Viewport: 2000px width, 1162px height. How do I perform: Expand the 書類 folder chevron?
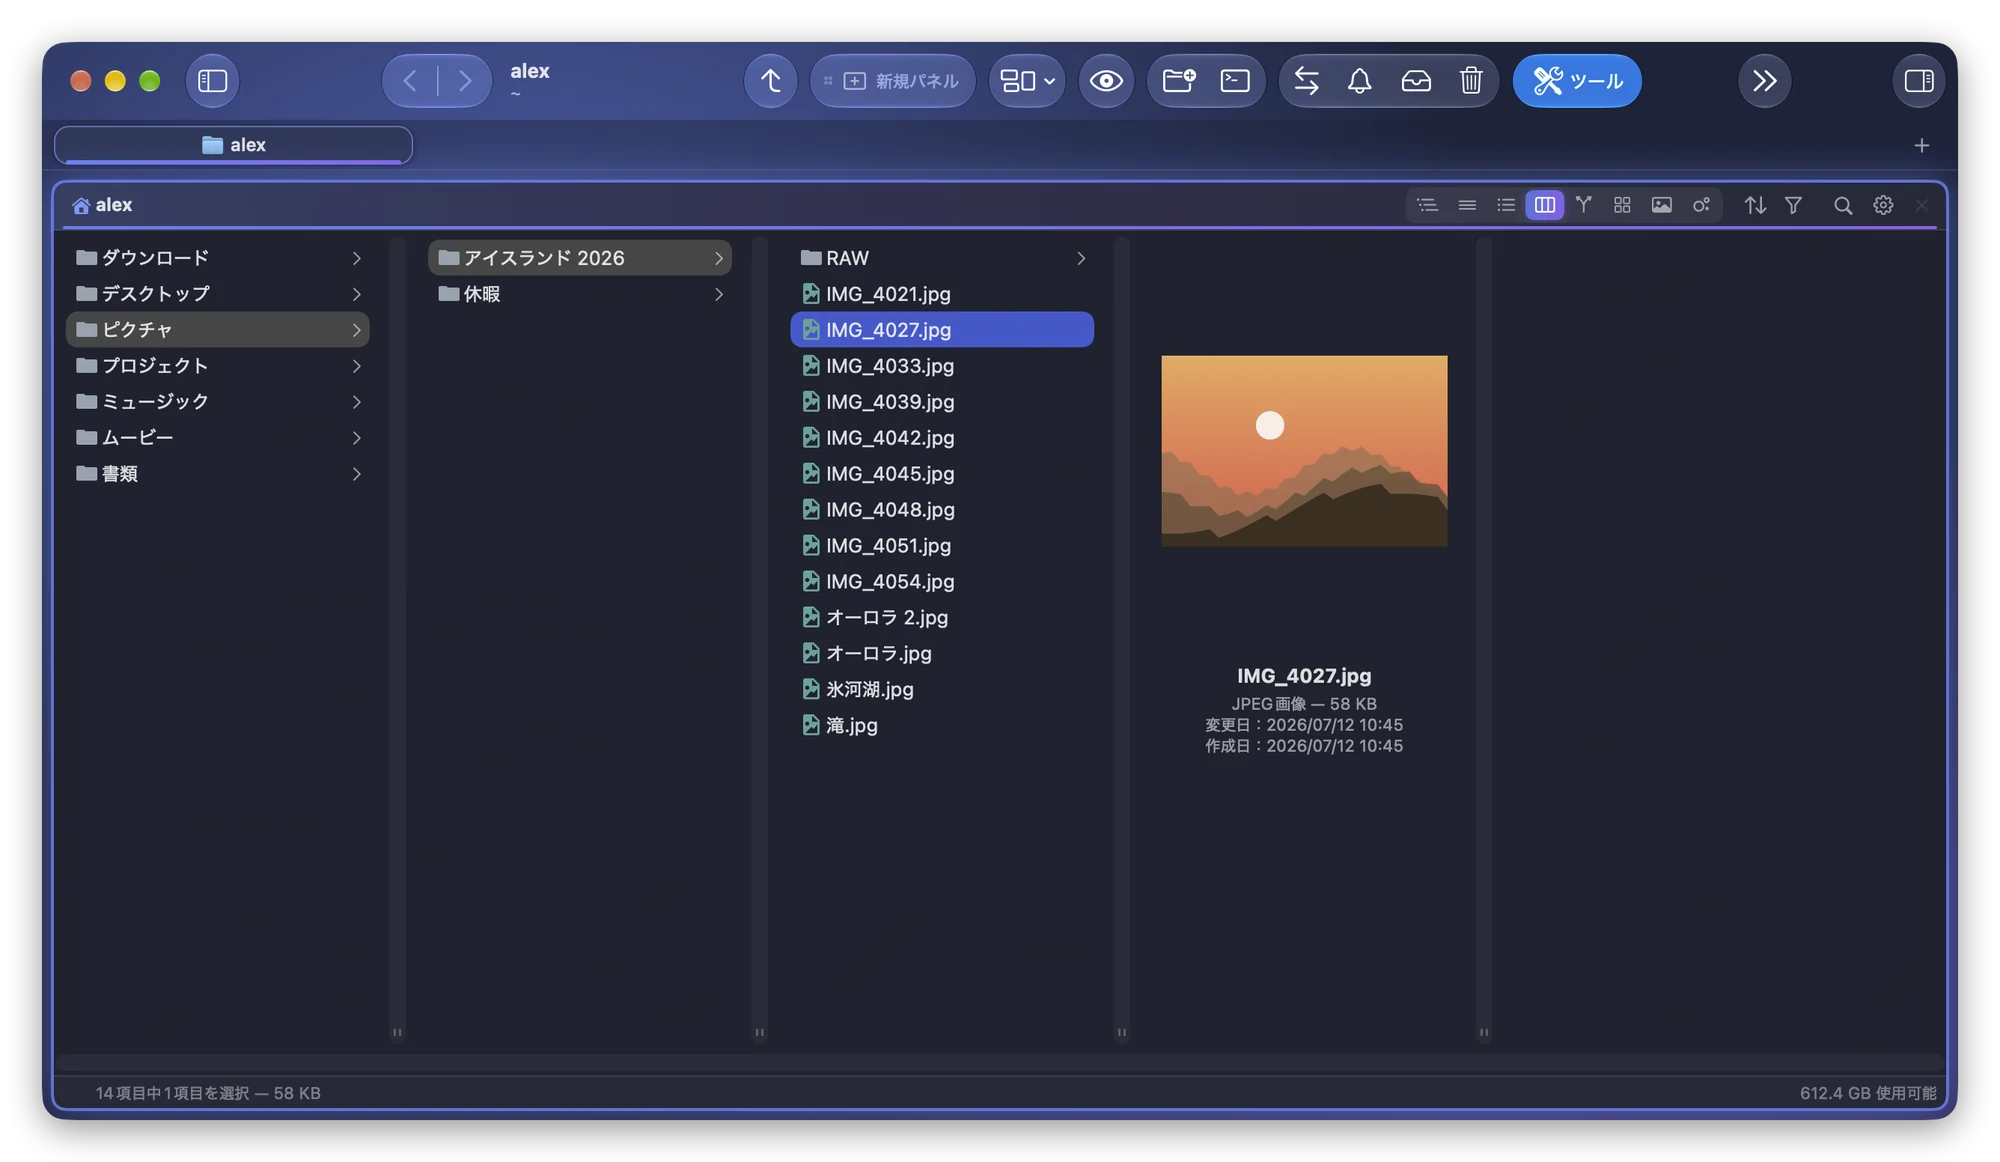point(356,474)
